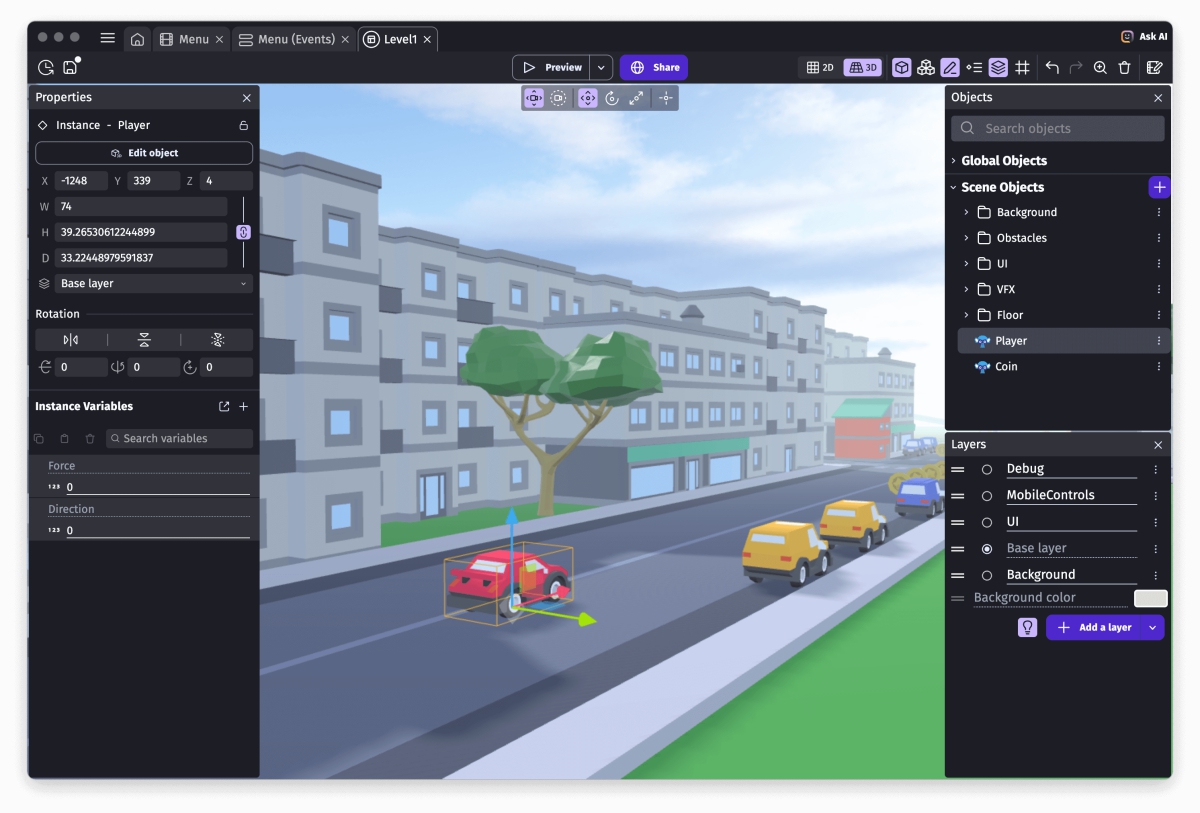Click the Background color swatch
Viewport: 1200px width, 813px height.
coord(1150,598)
